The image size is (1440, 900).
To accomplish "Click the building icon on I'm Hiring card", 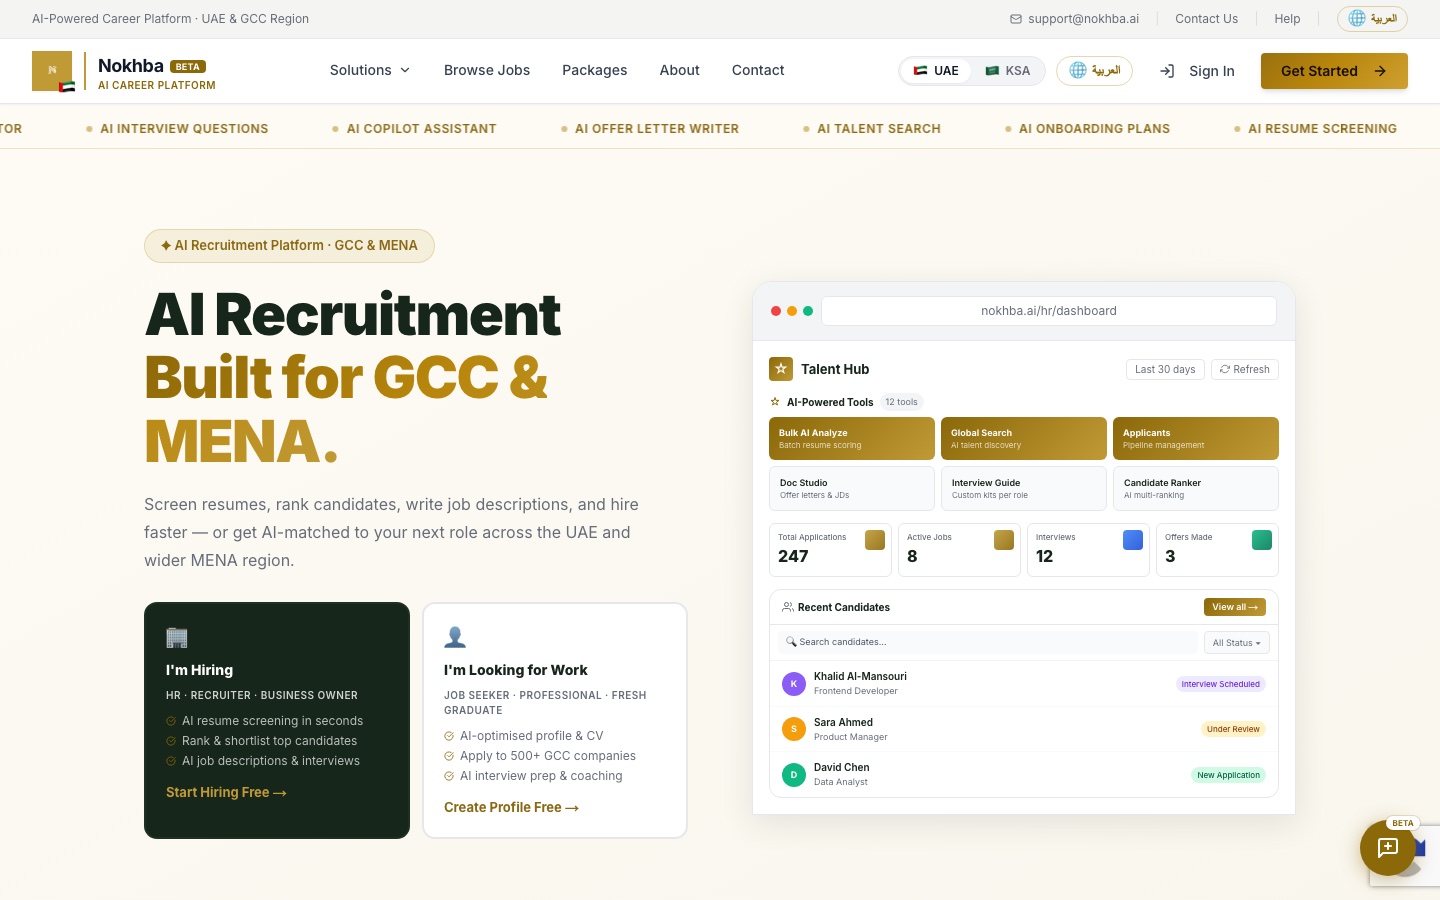I will 177,637.
